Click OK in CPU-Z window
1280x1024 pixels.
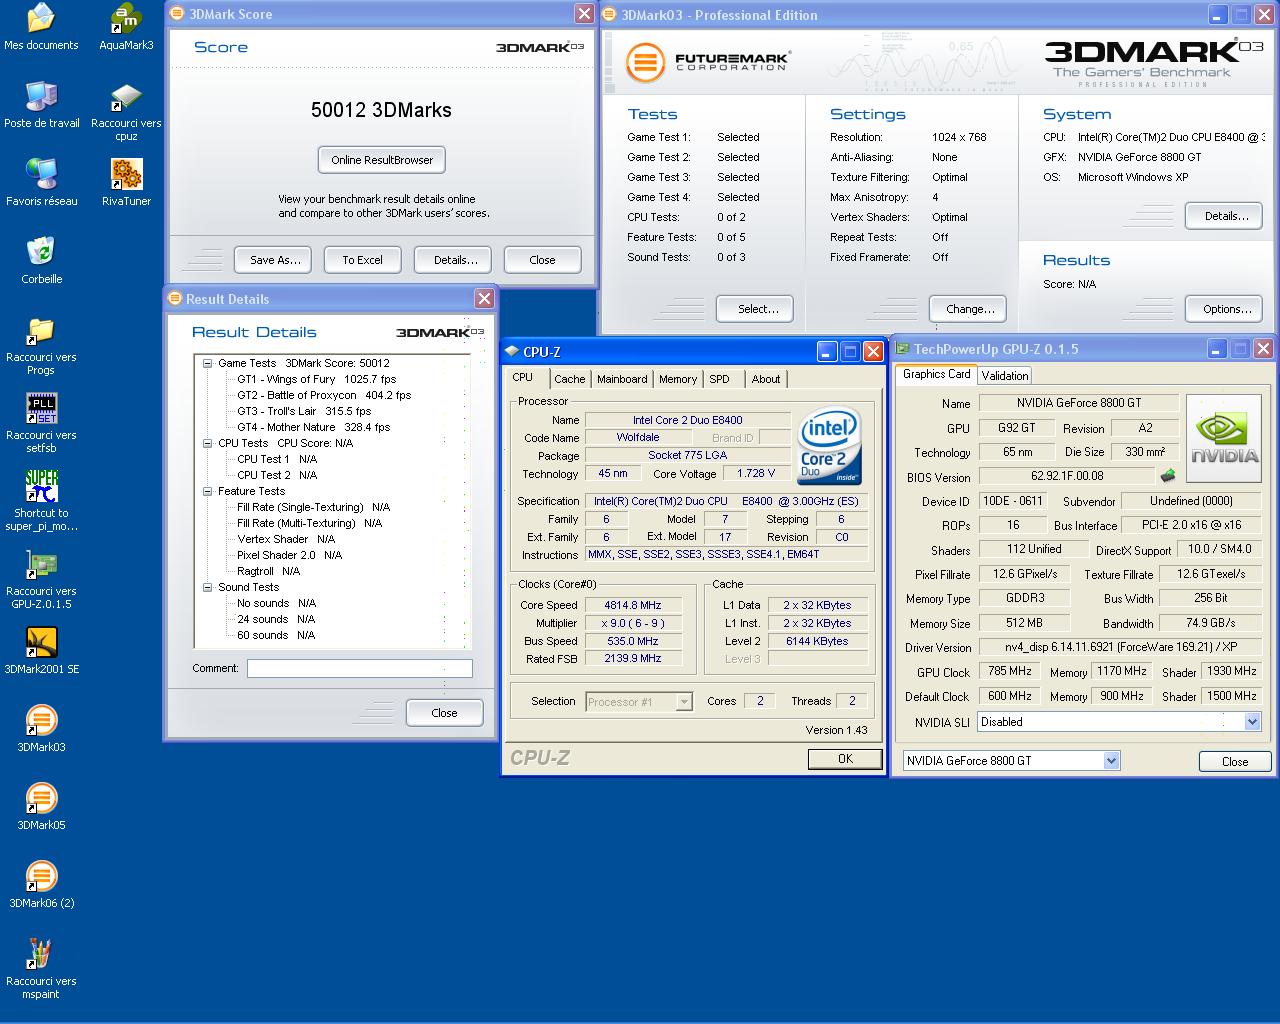point(845,759)
